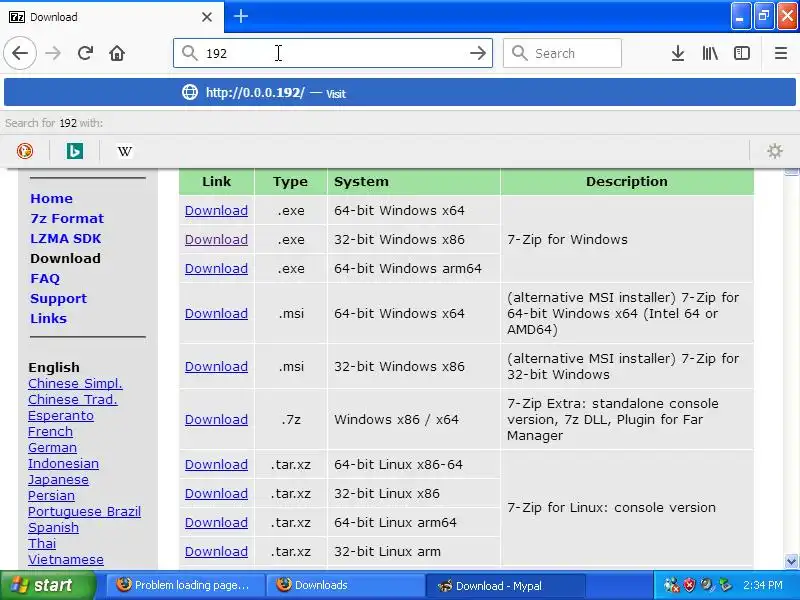800x600 pixels.
Task: Switch to Problem loading page taskbar window
Action: tap(186, 585)
